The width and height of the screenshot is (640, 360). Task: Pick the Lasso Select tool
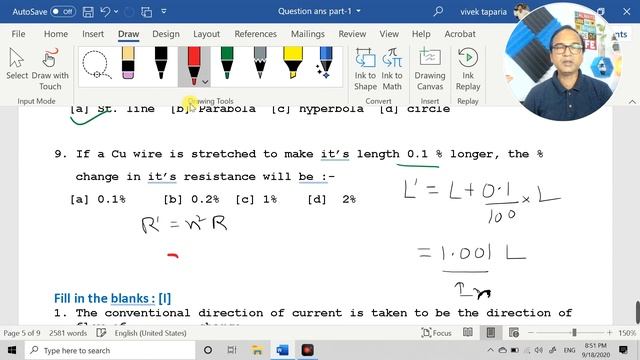97,64
